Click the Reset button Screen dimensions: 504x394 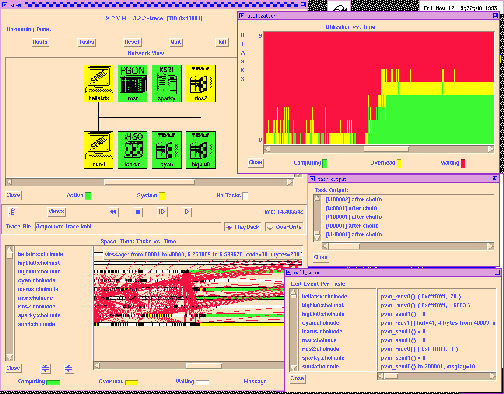click(132, 42)
